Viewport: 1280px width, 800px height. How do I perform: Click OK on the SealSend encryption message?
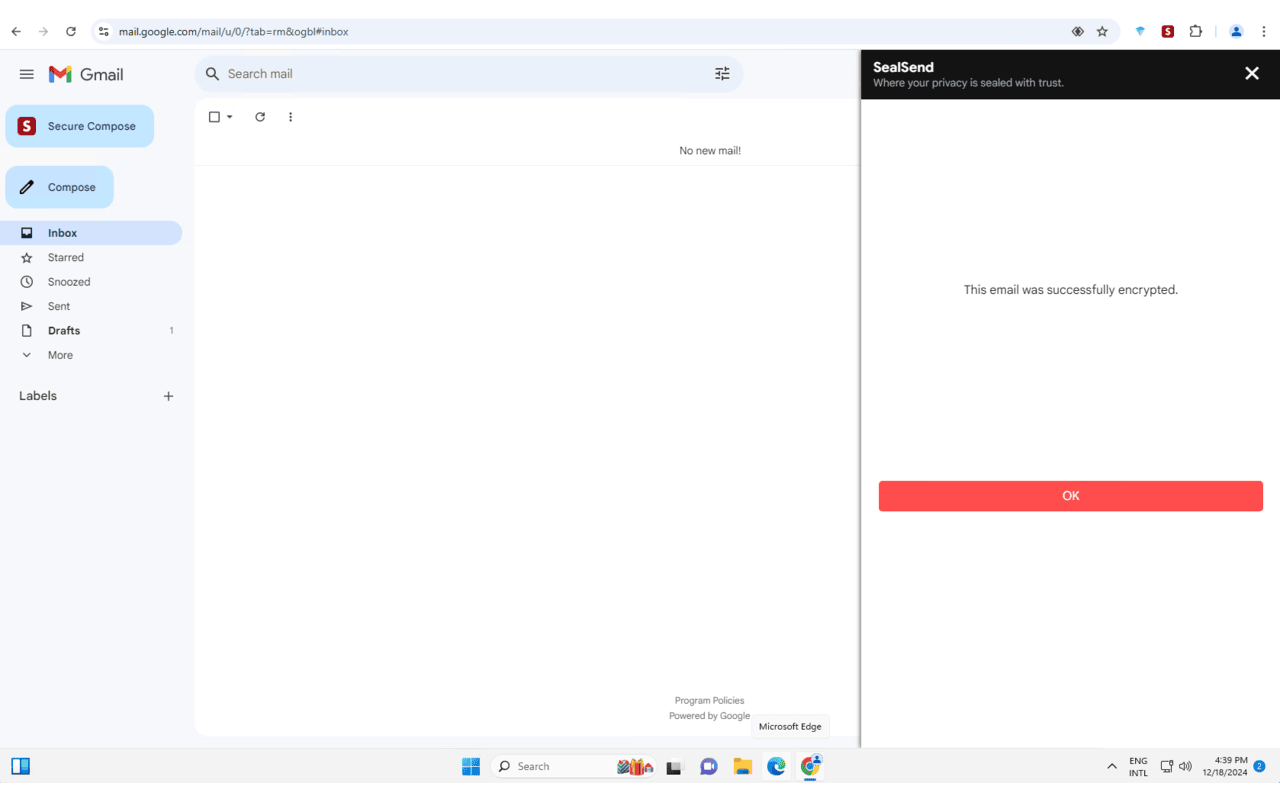[x=1070, y=495]
